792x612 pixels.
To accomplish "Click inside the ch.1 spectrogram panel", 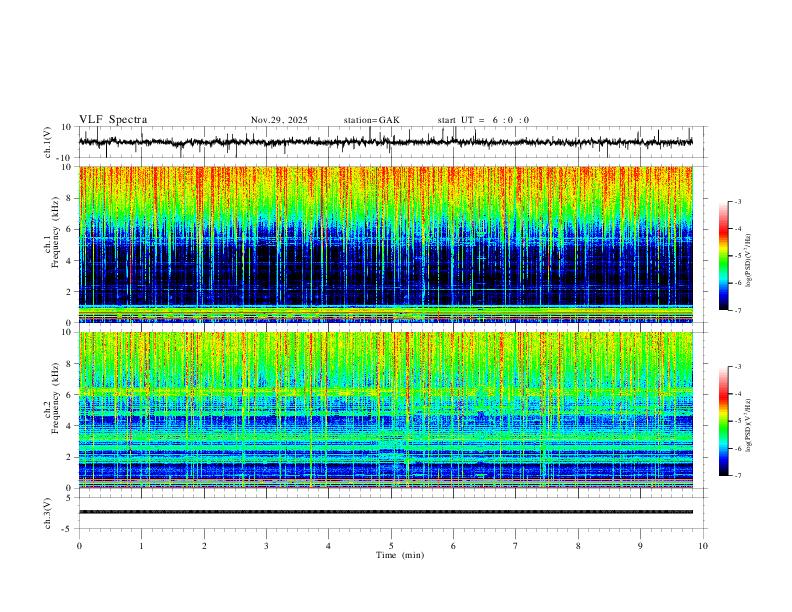I will coord(386,244).
